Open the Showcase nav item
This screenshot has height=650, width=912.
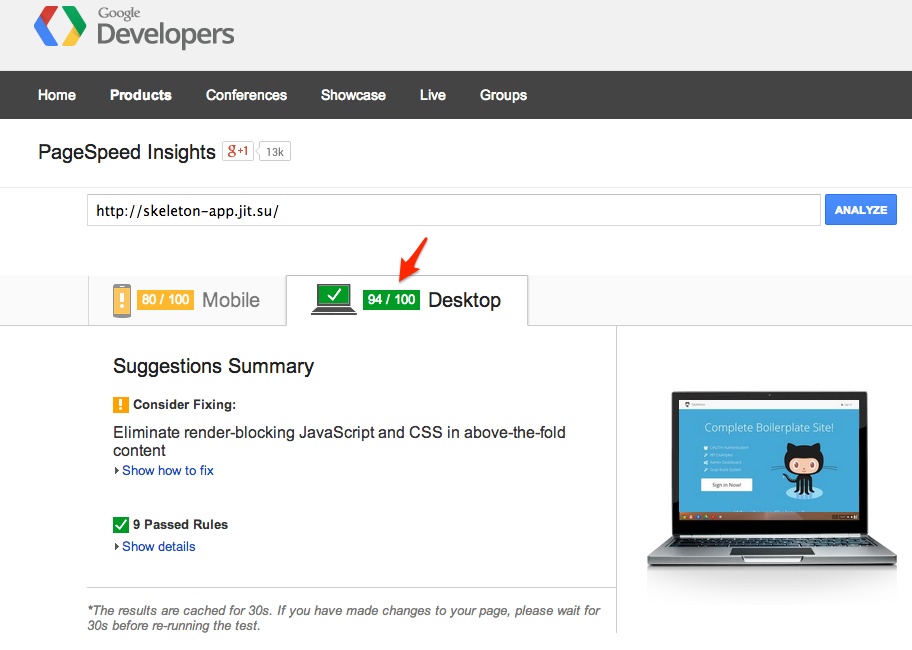(354, 95)
